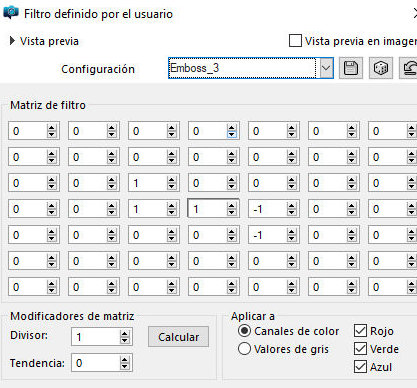
Task: Uncheck the Rojo channel checkbox
Action: [360, 331]
